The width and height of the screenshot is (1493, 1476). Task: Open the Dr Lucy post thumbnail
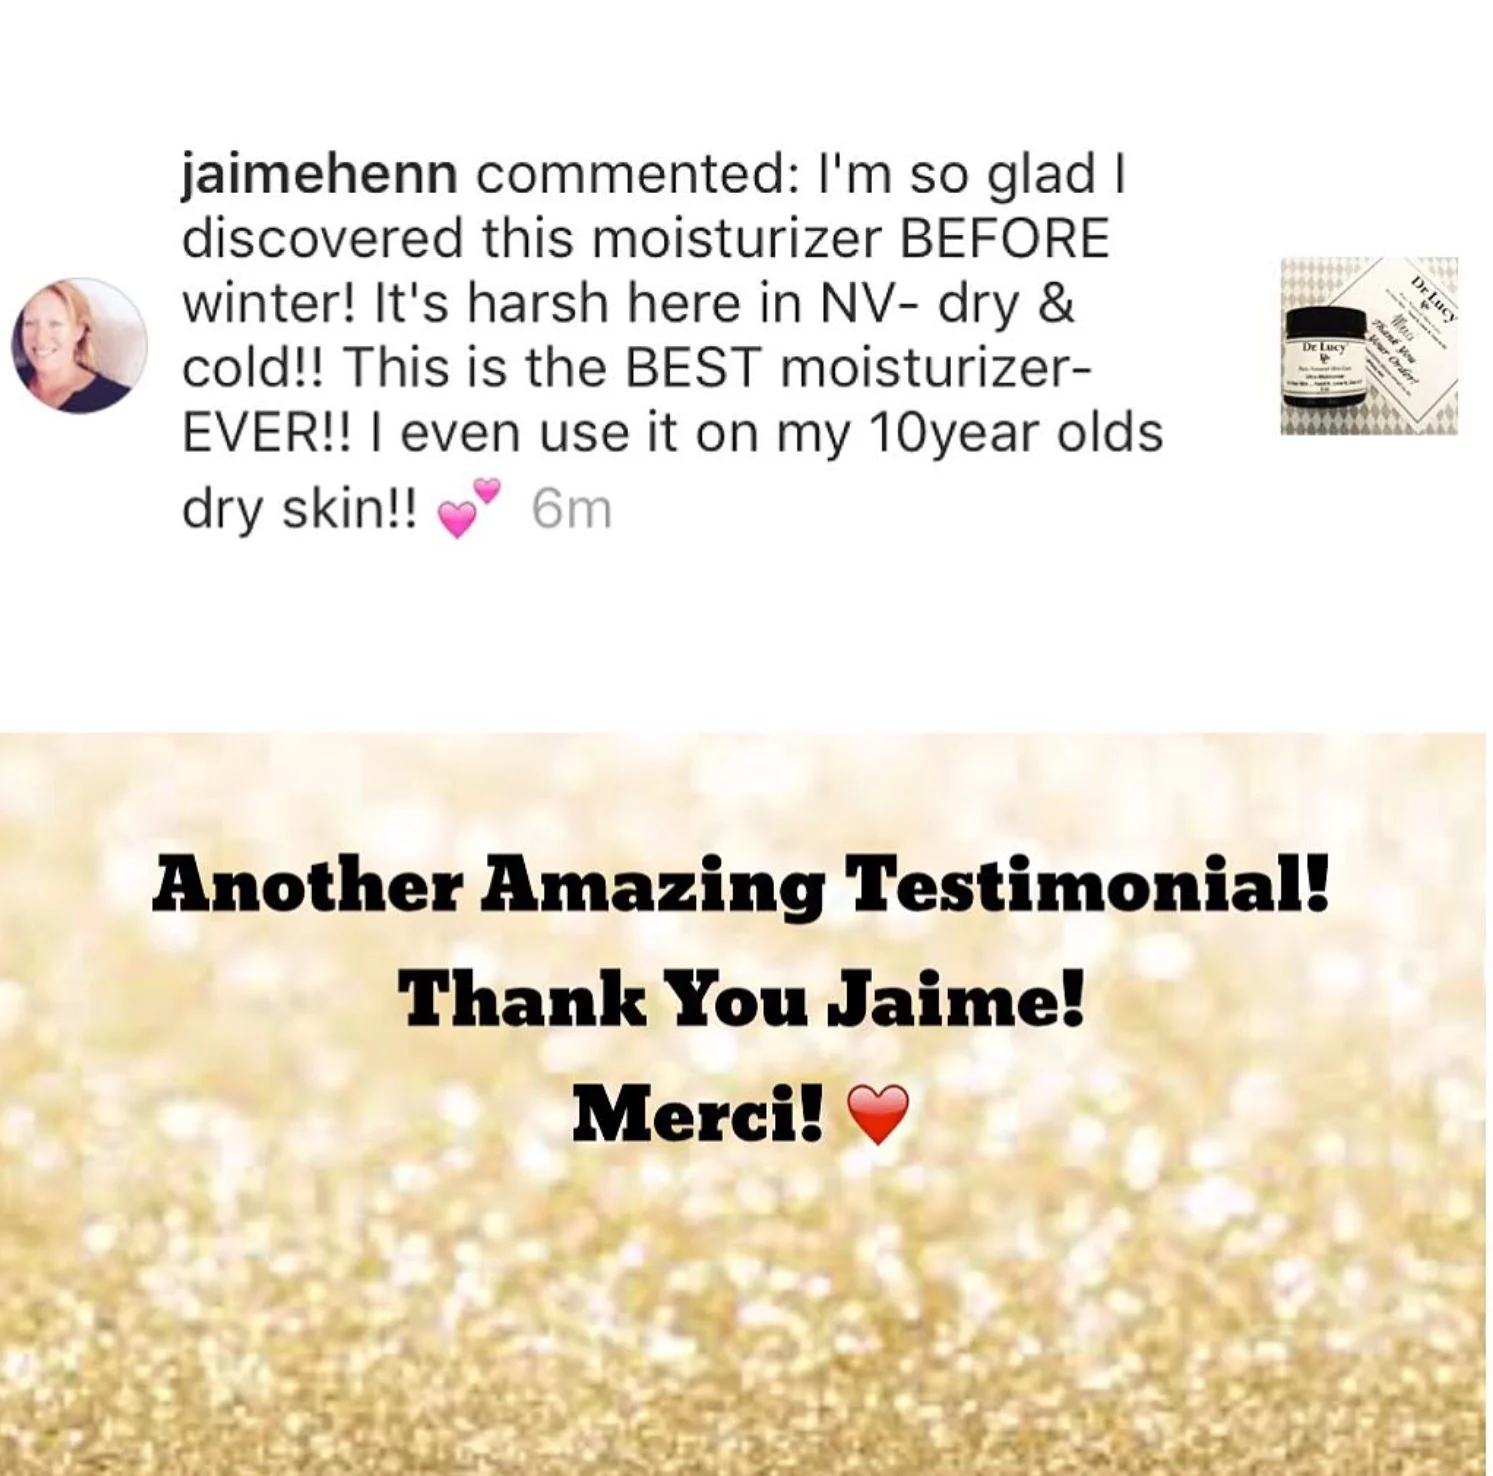tap(1369, 346)
